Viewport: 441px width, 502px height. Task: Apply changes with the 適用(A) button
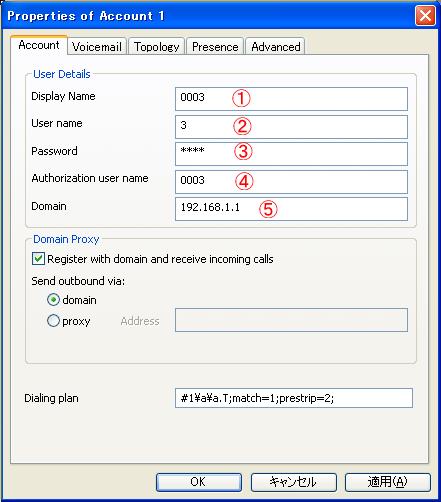click(x=388, y=482)
